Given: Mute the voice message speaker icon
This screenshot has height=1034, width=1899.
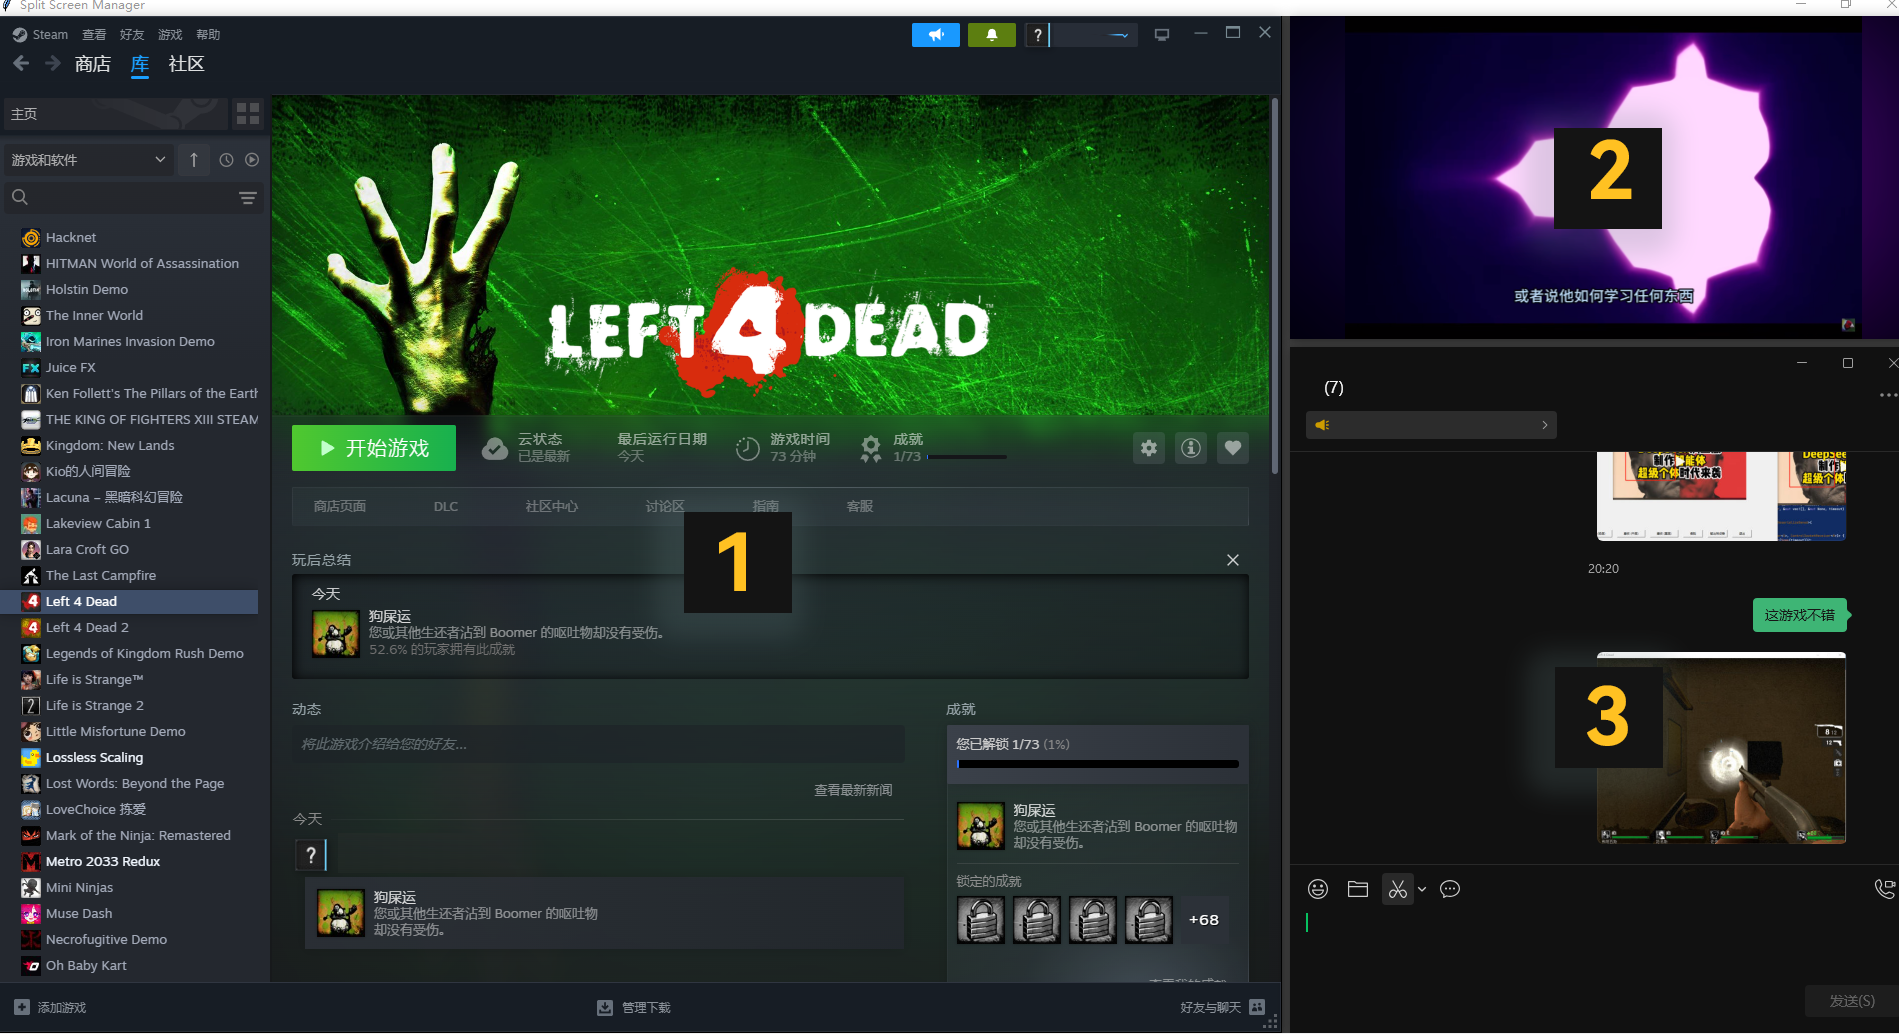Looking at the screenshot, I should point(1321,424).
